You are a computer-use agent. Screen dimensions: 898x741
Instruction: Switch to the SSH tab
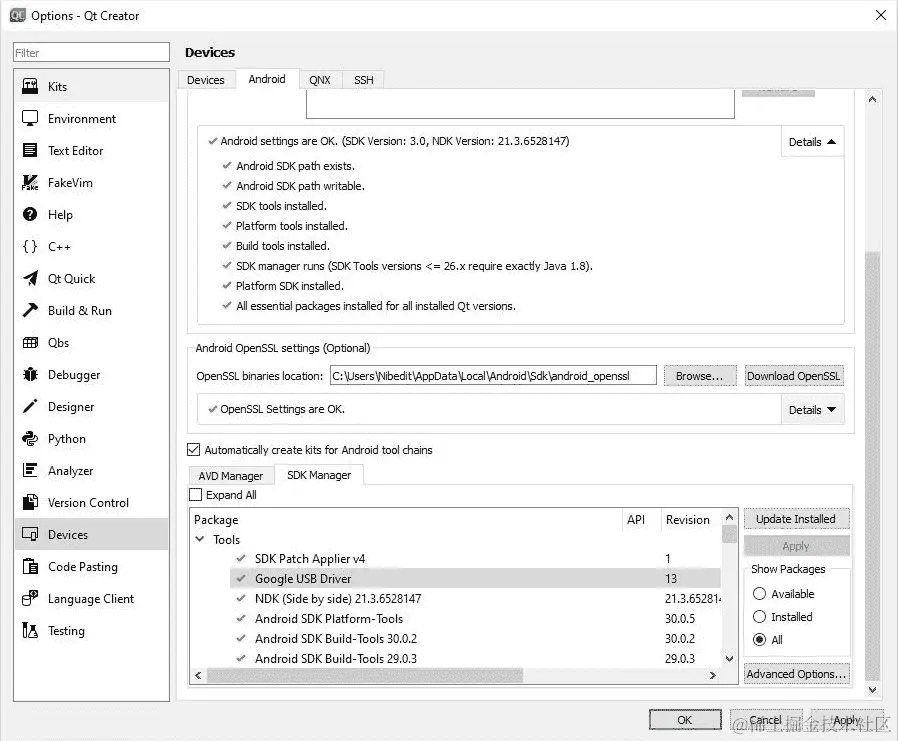[x=364, y=80]
